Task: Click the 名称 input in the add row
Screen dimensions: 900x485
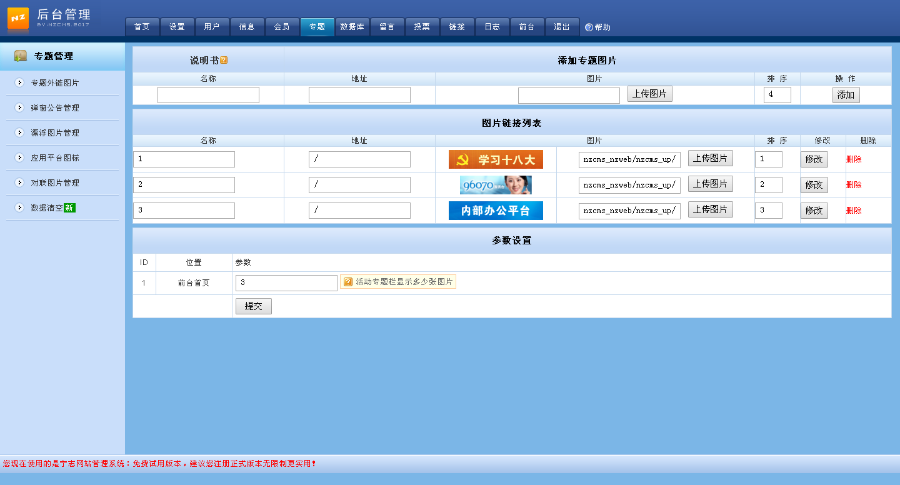Action: point(208,95)
